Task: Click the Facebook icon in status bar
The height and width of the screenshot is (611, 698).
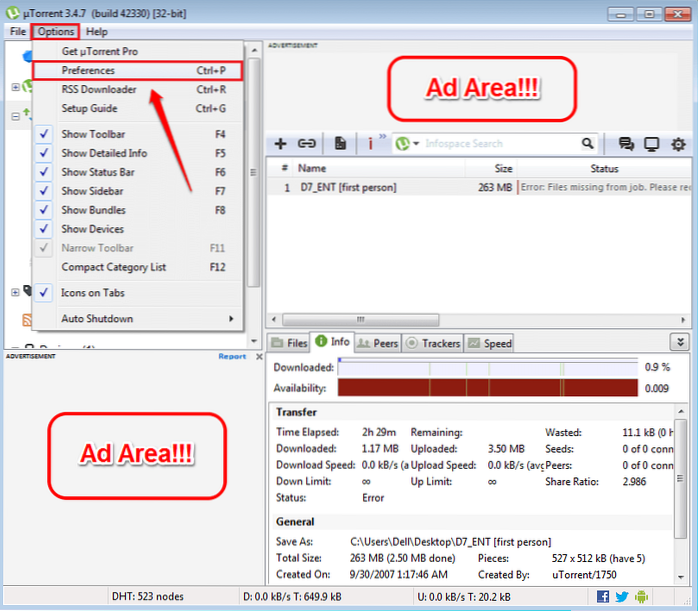Action: 603,597
